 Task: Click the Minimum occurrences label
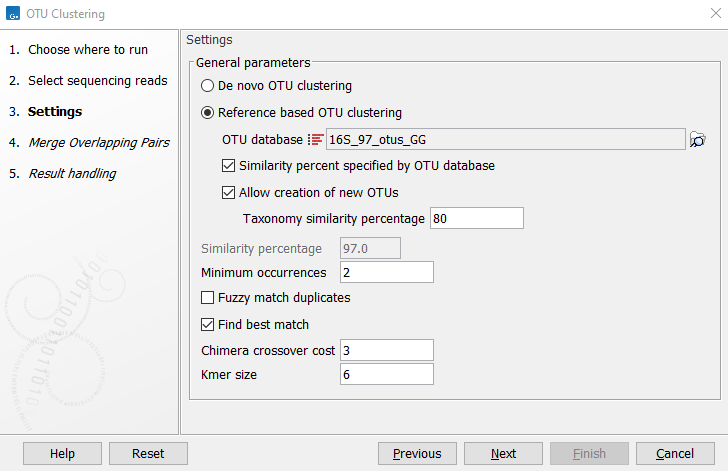[264, 273]
